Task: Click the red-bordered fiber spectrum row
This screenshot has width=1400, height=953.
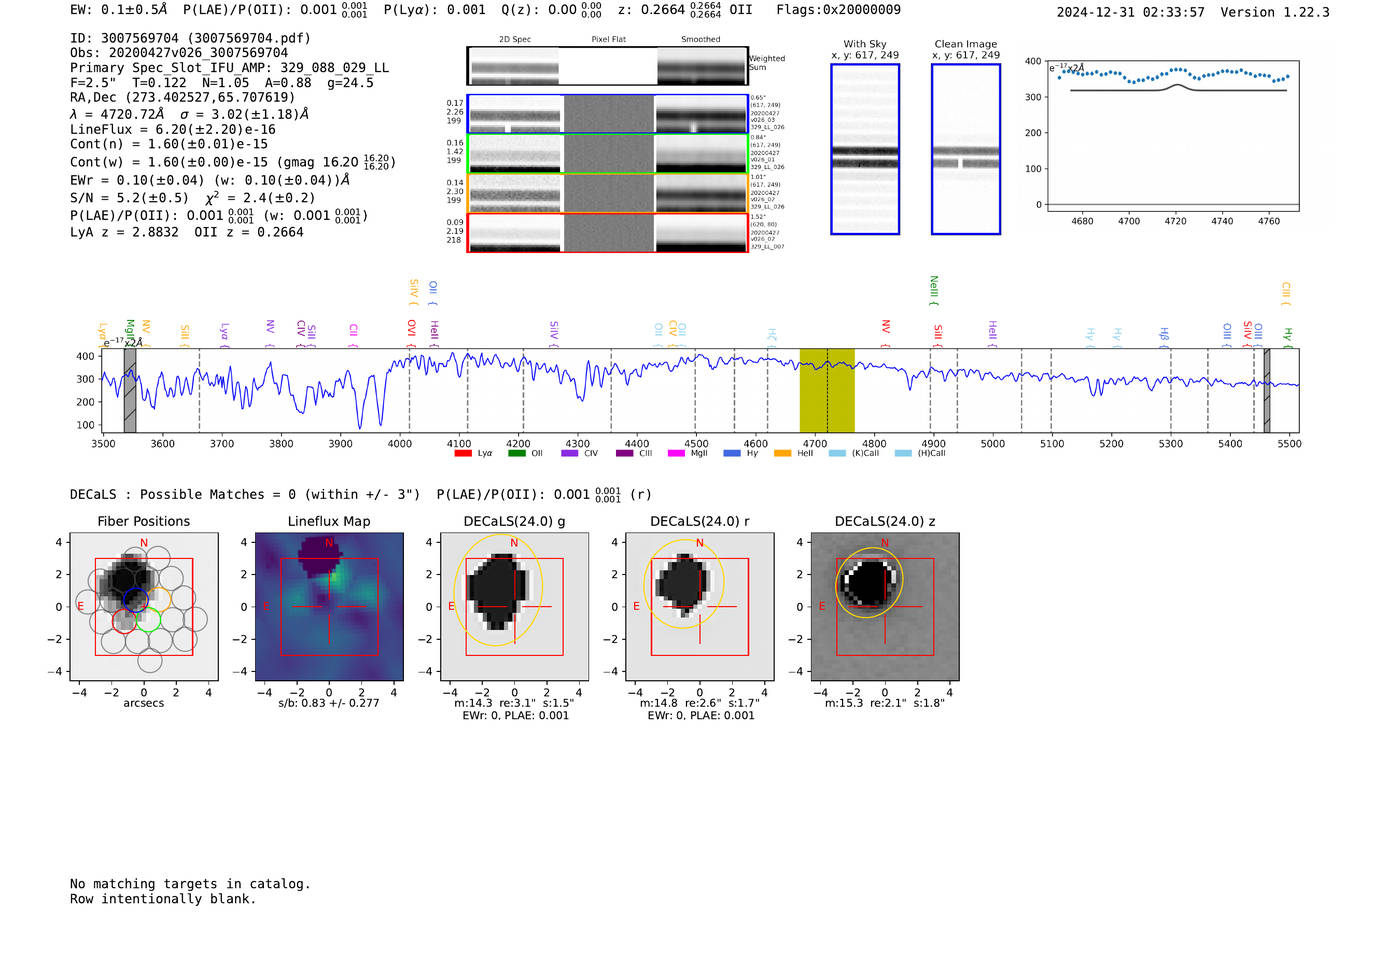Action: (607, 233)
